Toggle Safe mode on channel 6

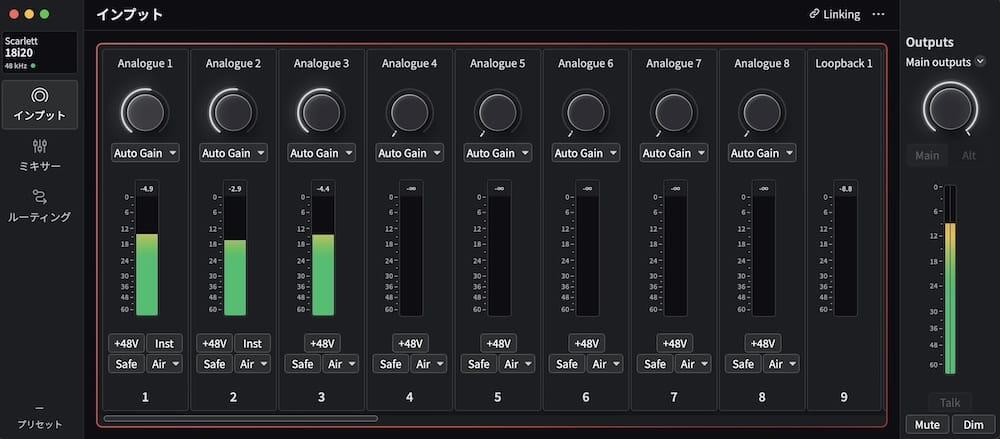(x=566, y=364)
